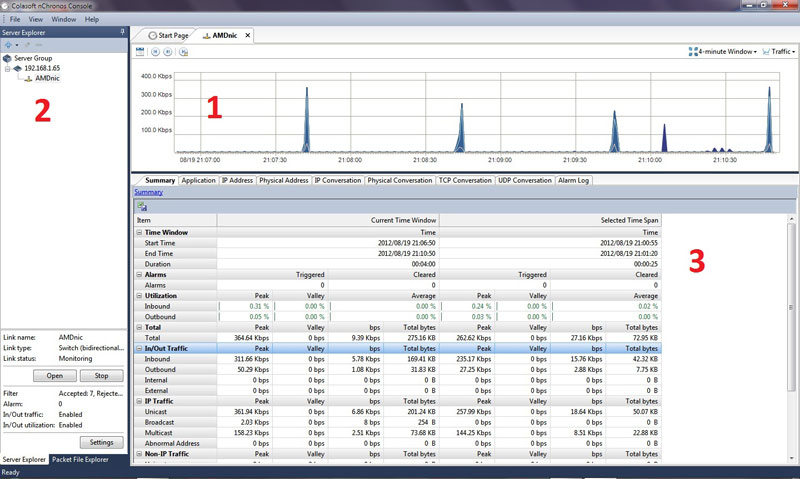
Task: Close the AMDnic tab
Action: click(x=247, y=35)
